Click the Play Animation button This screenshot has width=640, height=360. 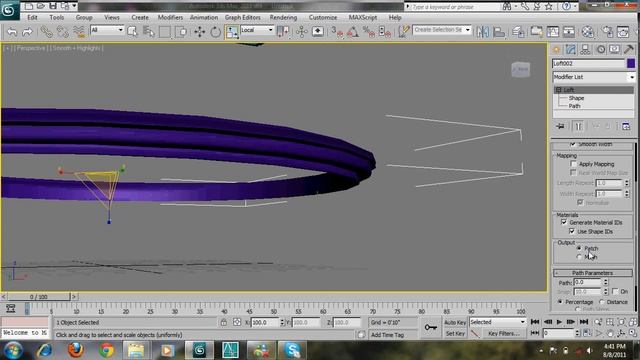pyautogui.click(x=559, y=322)
